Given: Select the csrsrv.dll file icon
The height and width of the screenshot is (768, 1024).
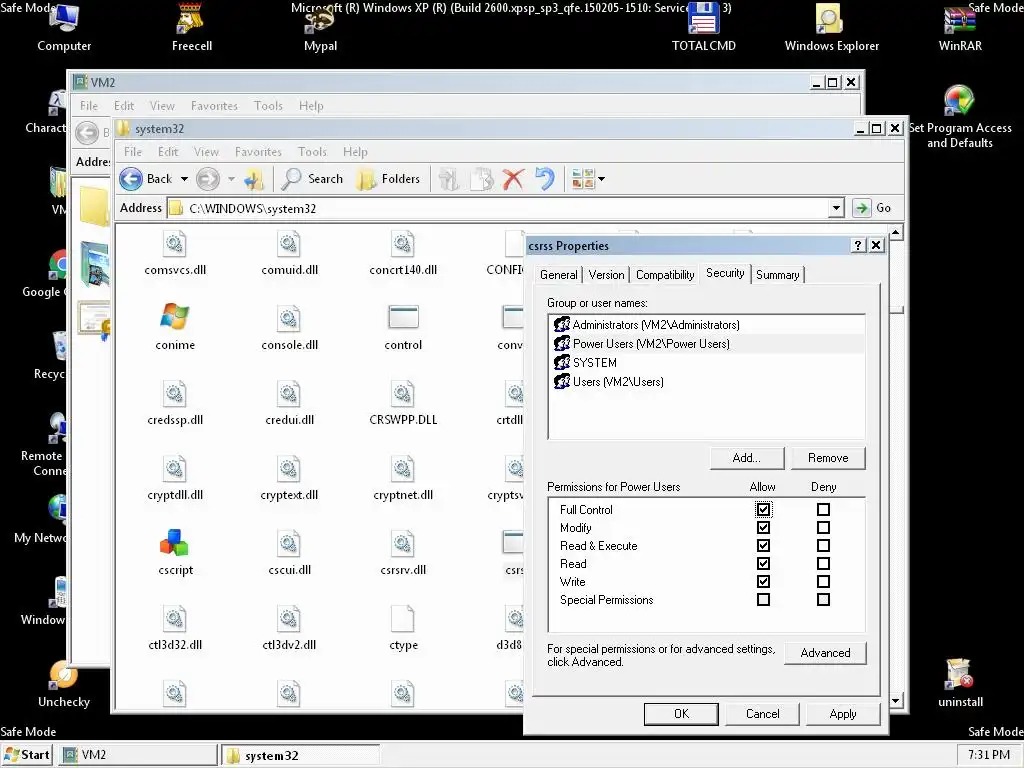Looking at the screenshot, I should coord(403,544).
